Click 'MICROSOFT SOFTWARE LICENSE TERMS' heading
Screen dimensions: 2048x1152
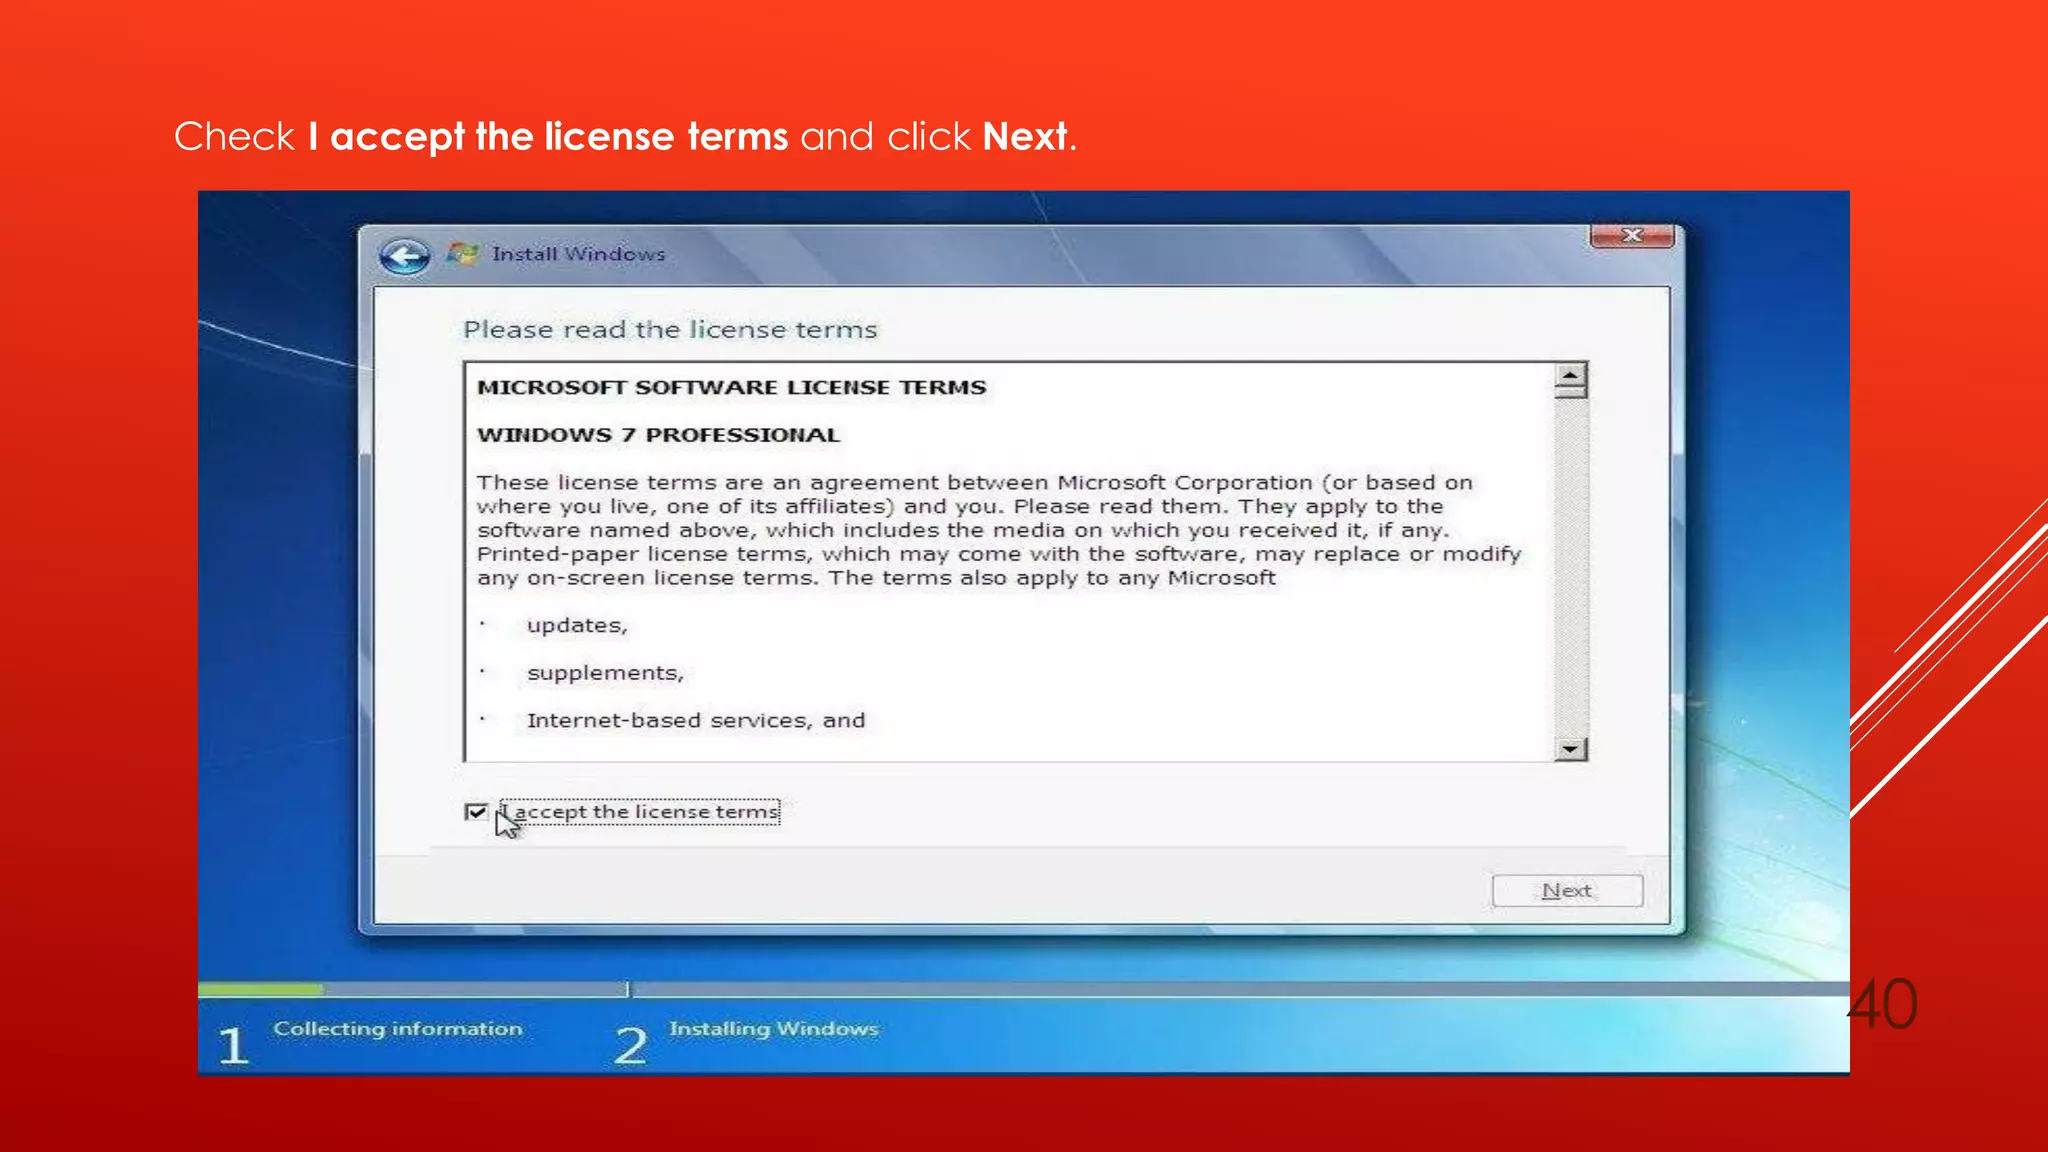pos(731,387)
